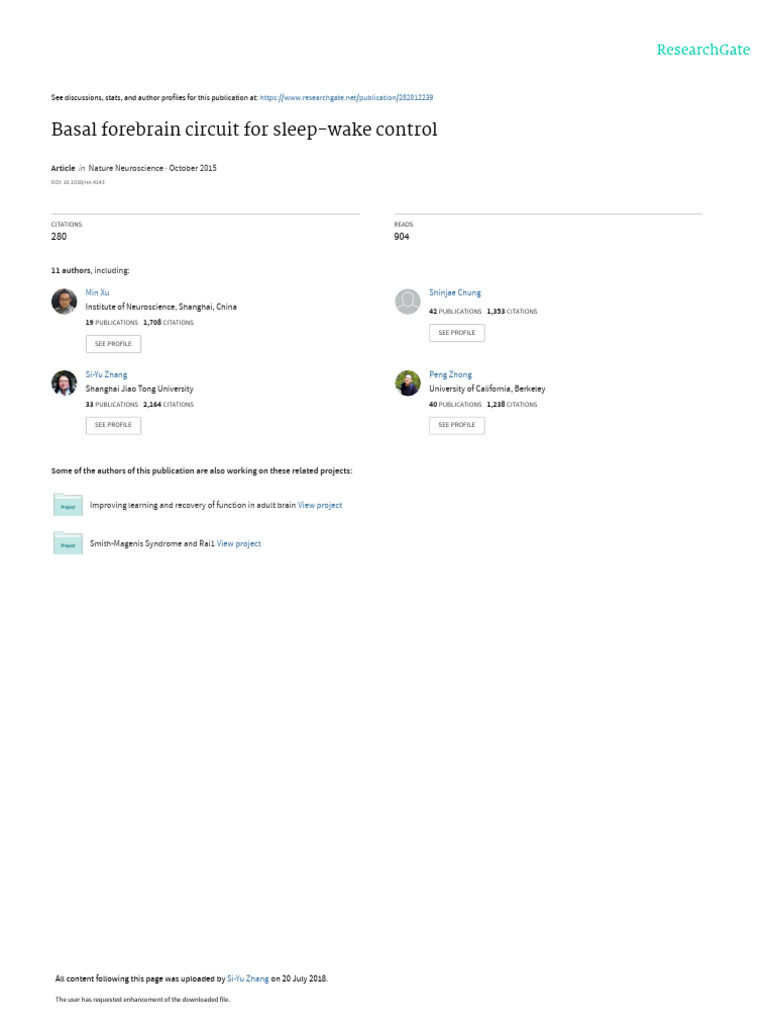Click Min Xu's profile photo
This screenshot has height=1024, width=768.
click(64, 301)
